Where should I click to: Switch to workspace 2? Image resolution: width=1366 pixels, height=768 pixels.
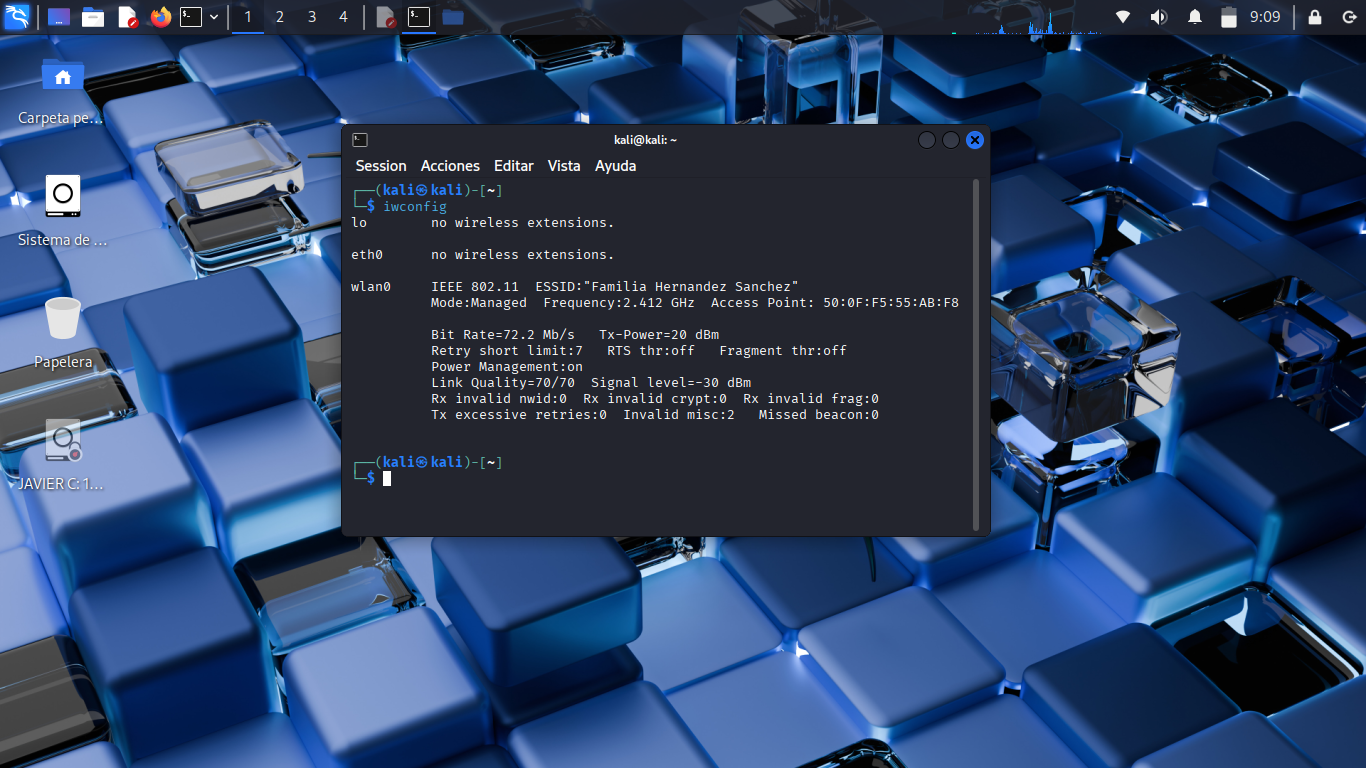[x=280, y=17]
